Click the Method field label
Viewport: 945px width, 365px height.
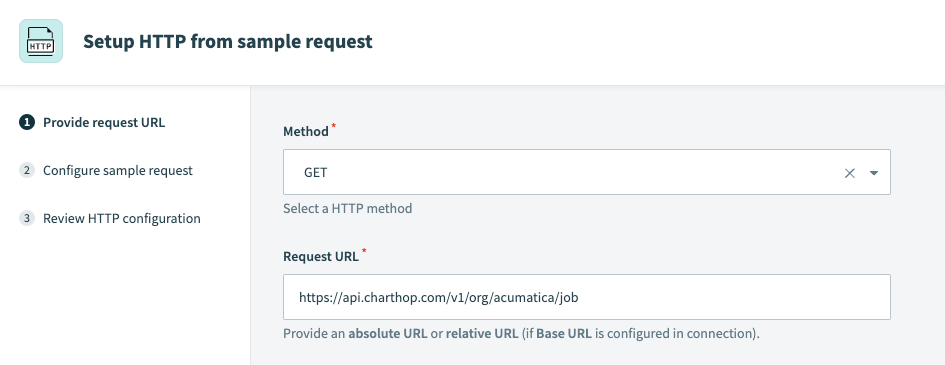[306, 131]
